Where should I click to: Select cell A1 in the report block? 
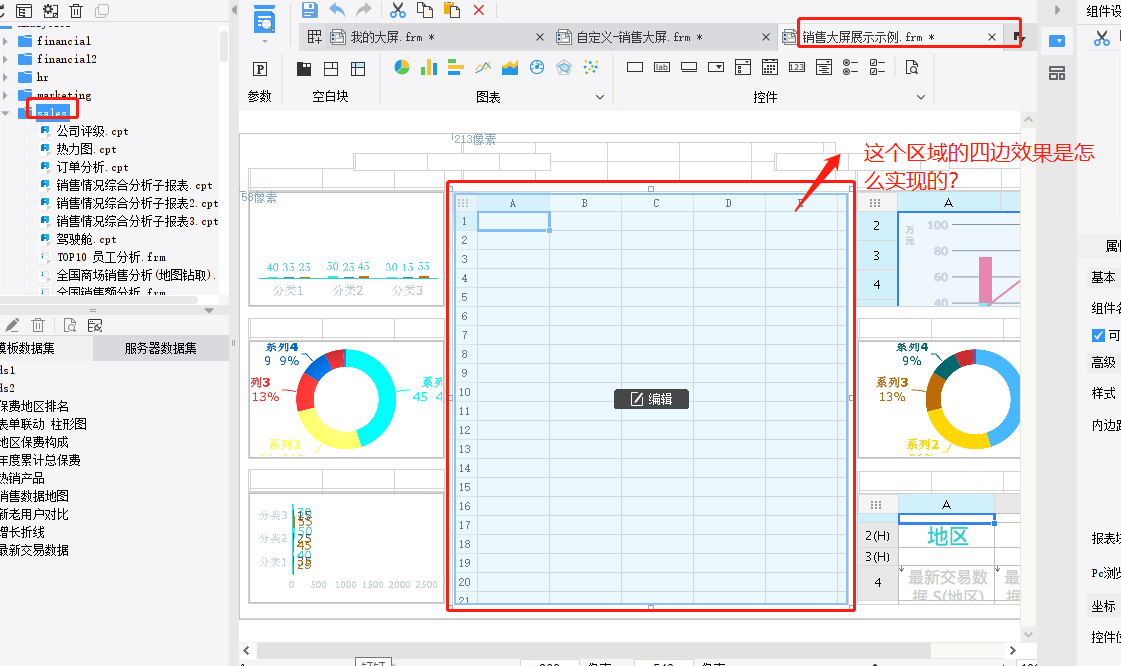click(513, 222)
